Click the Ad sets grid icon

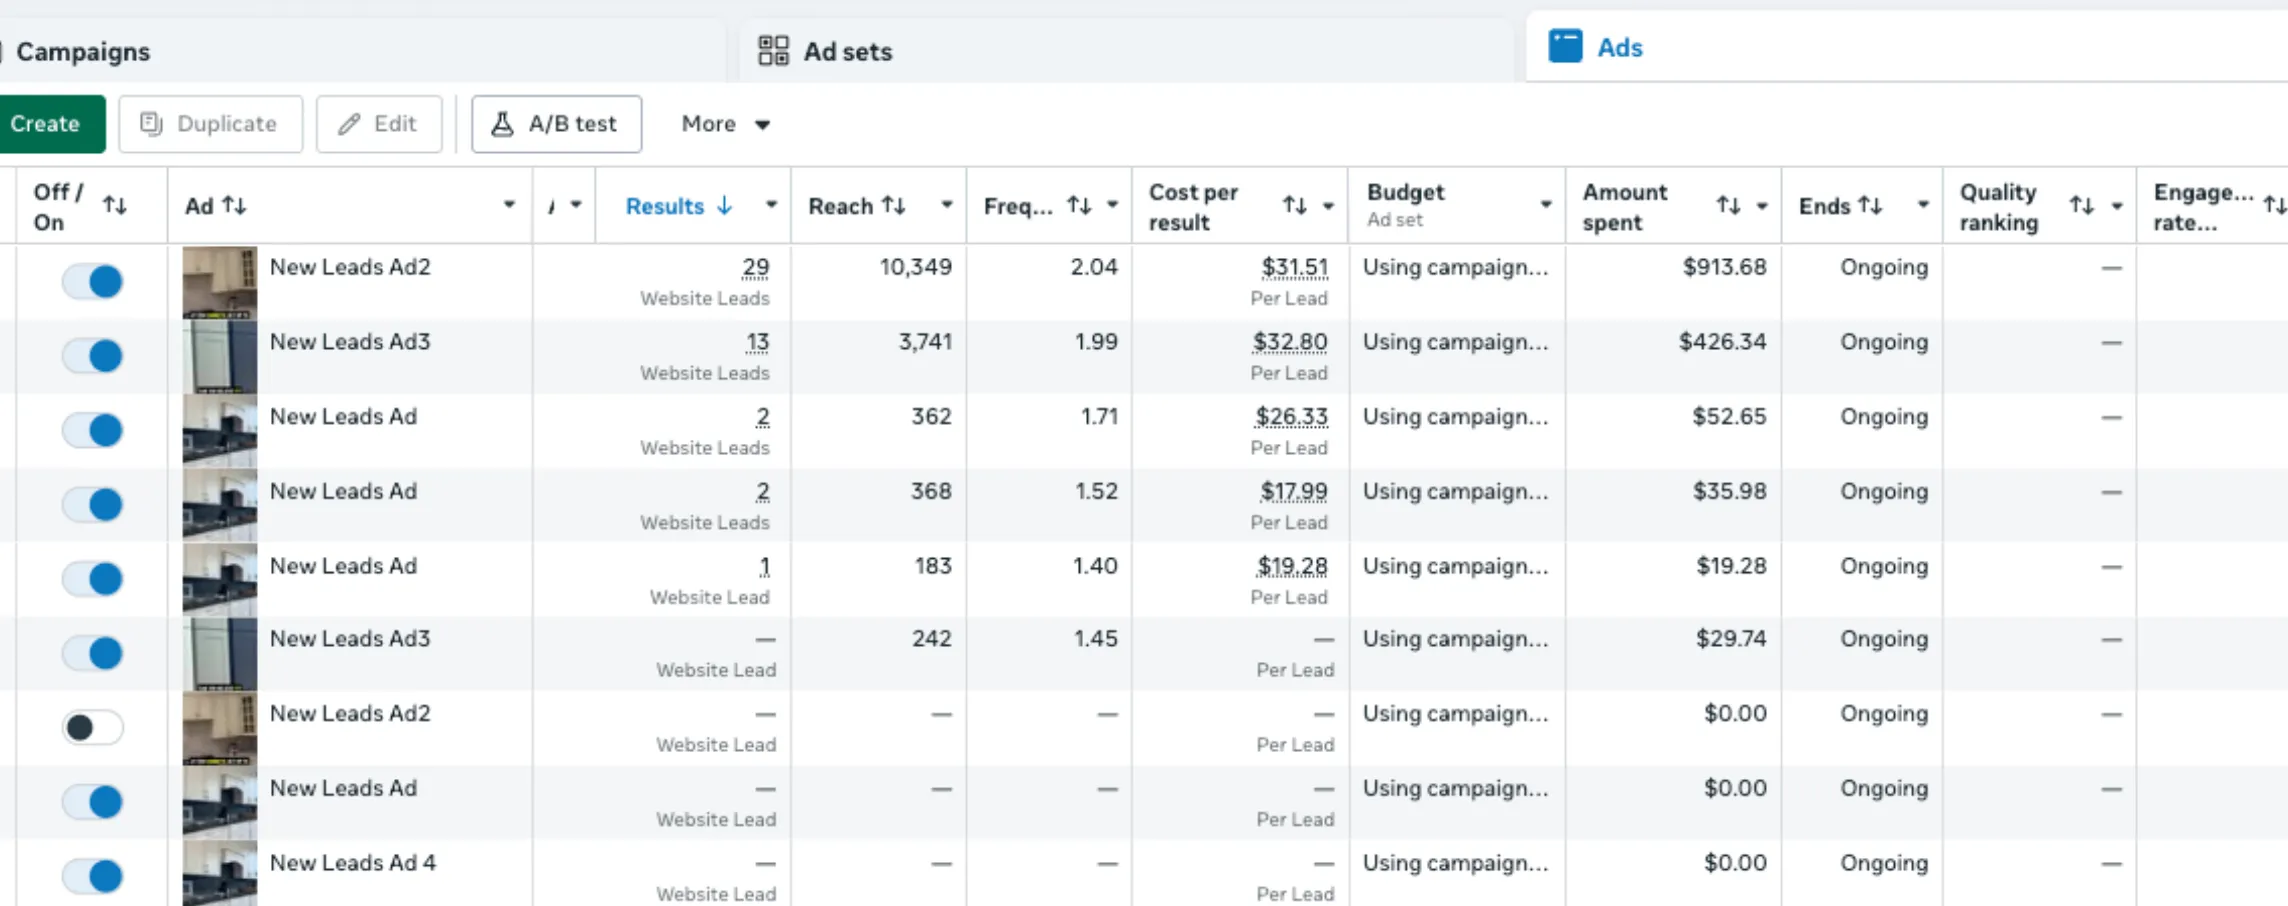773,51
